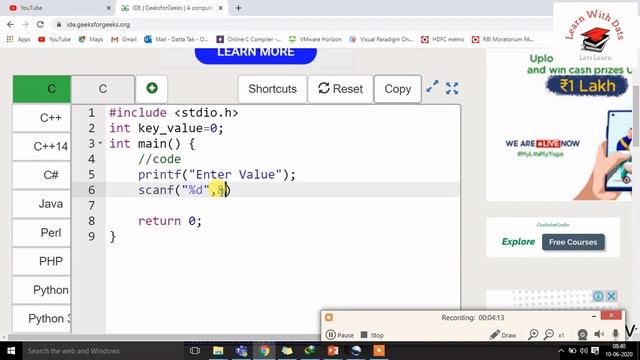Screen dimensions: 640x360
Task: Choose C++14 language
Action: coord(42,147)
